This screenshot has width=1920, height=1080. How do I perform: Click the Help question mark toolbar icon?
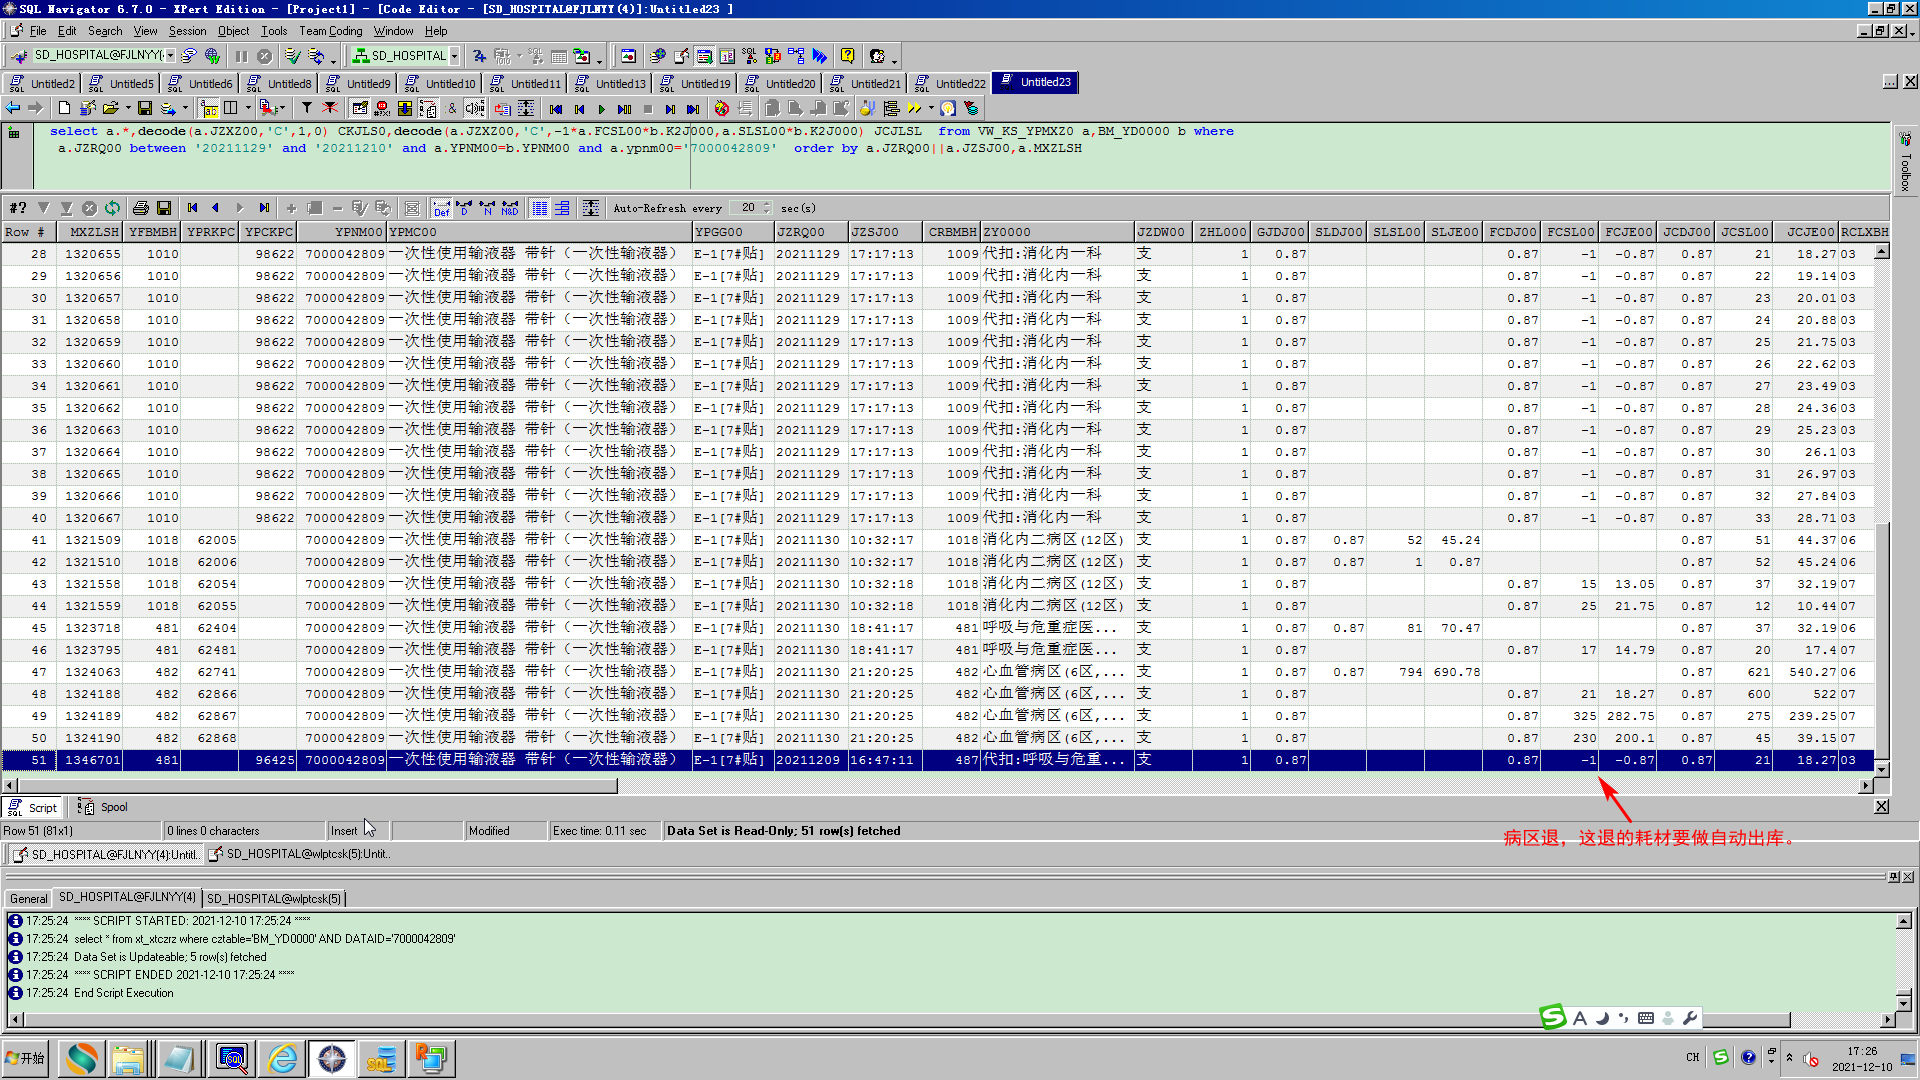[847, 56]
